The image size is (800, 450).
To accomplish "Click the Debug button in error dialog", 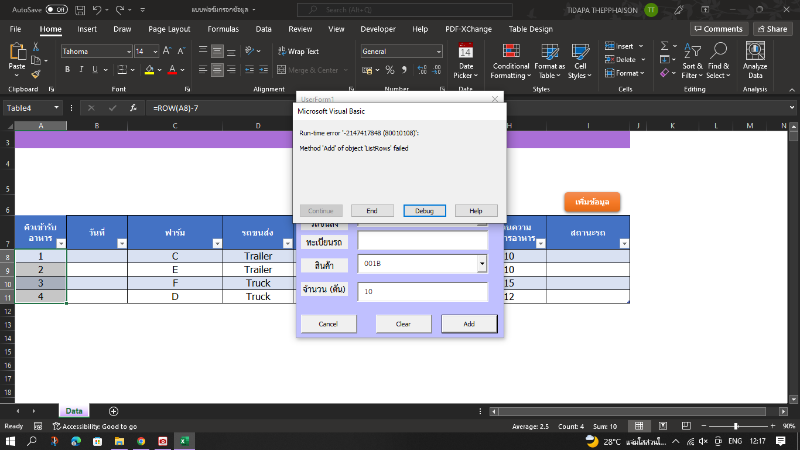I will 424,211.
